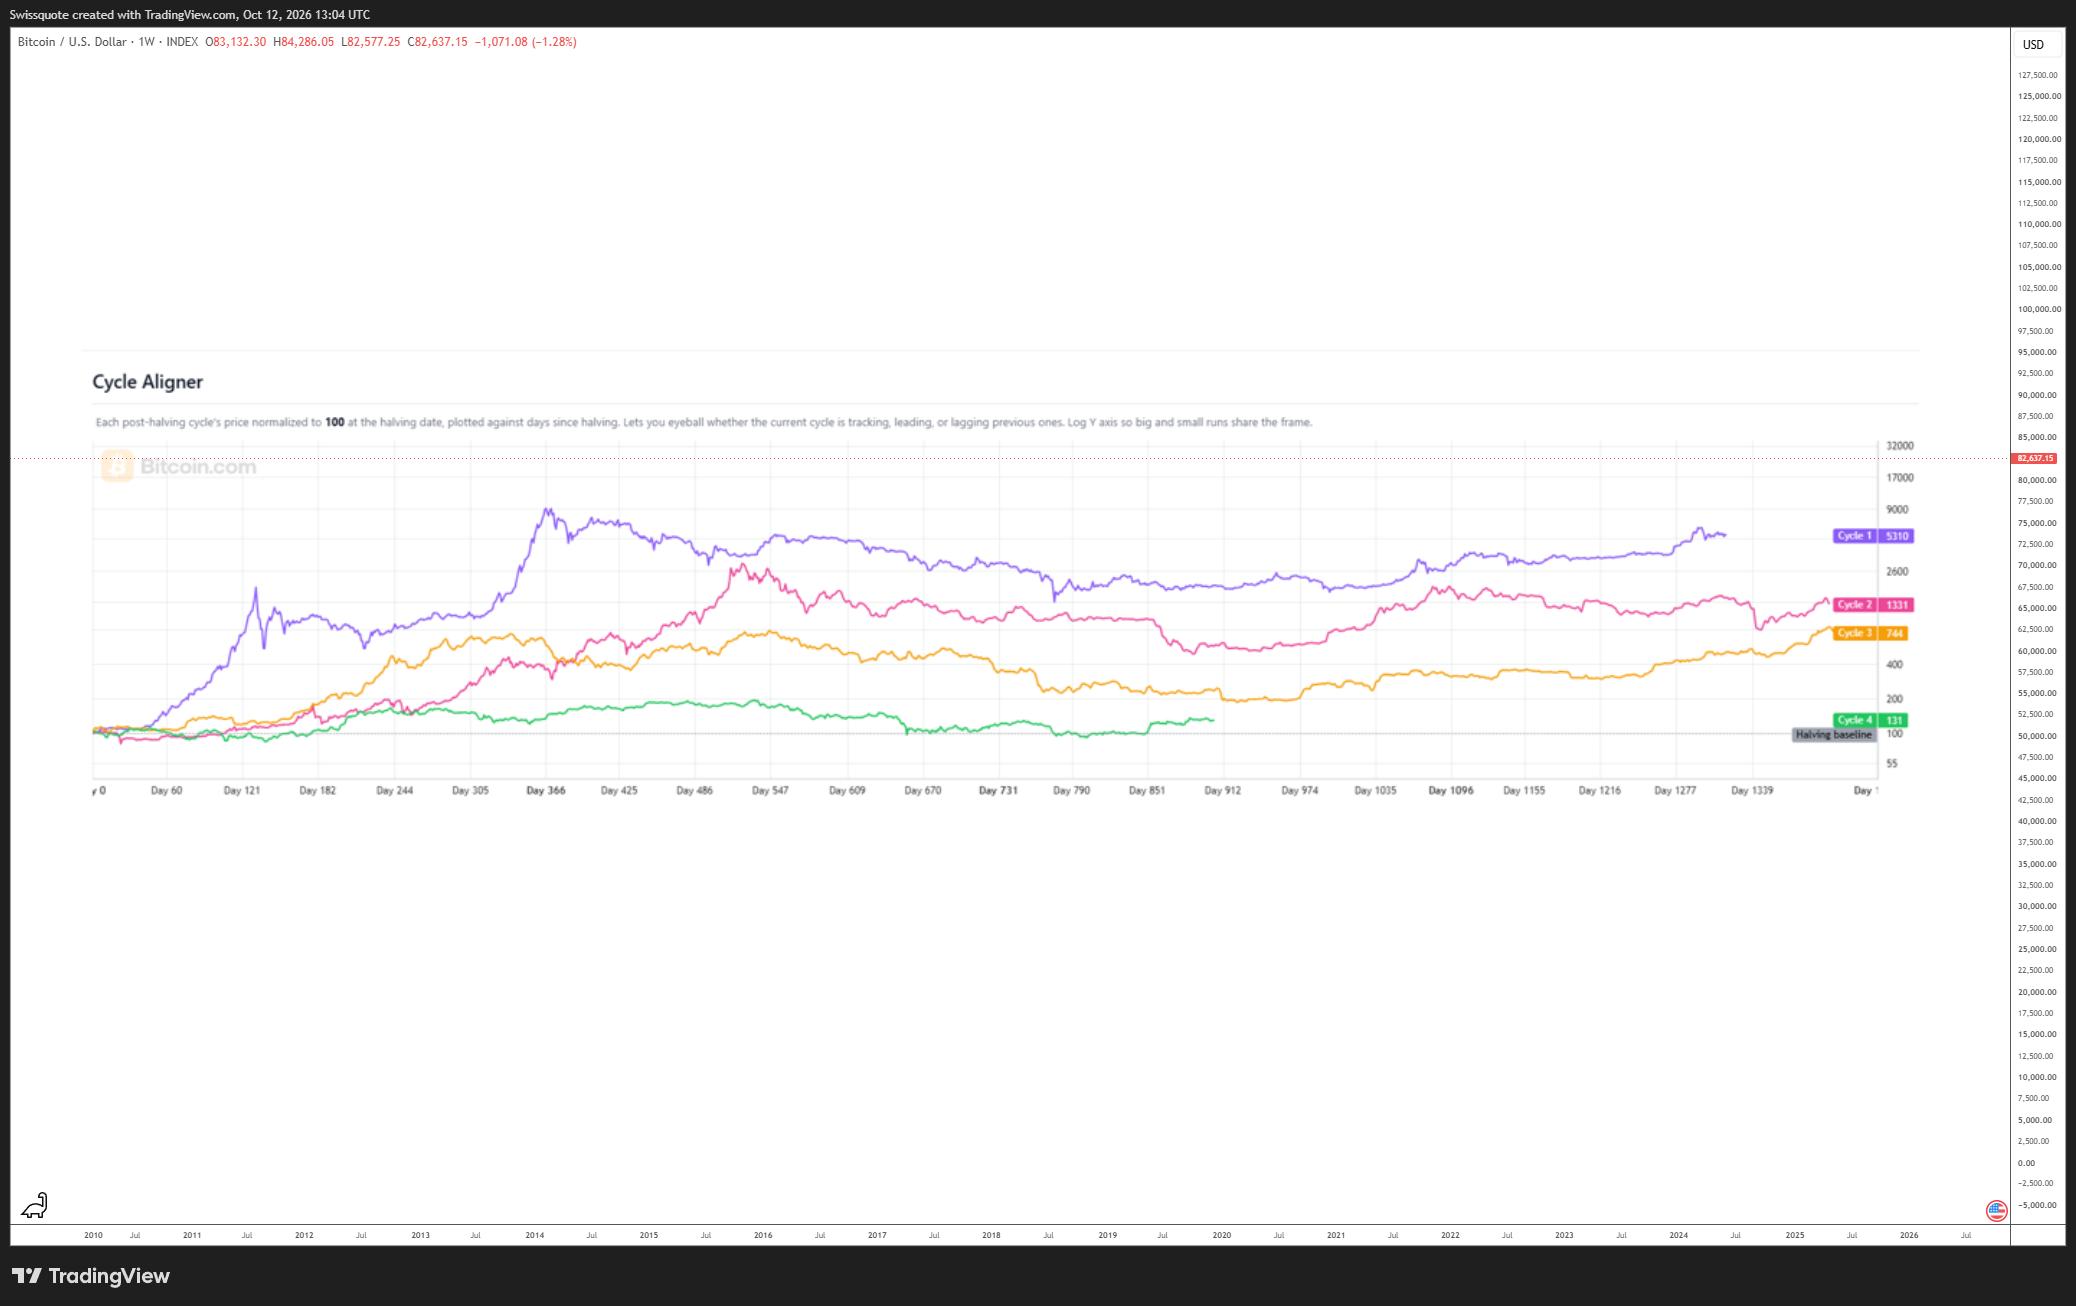Click the low value L82,577.25
2076x1306 pixels.
tap(370, 42)
